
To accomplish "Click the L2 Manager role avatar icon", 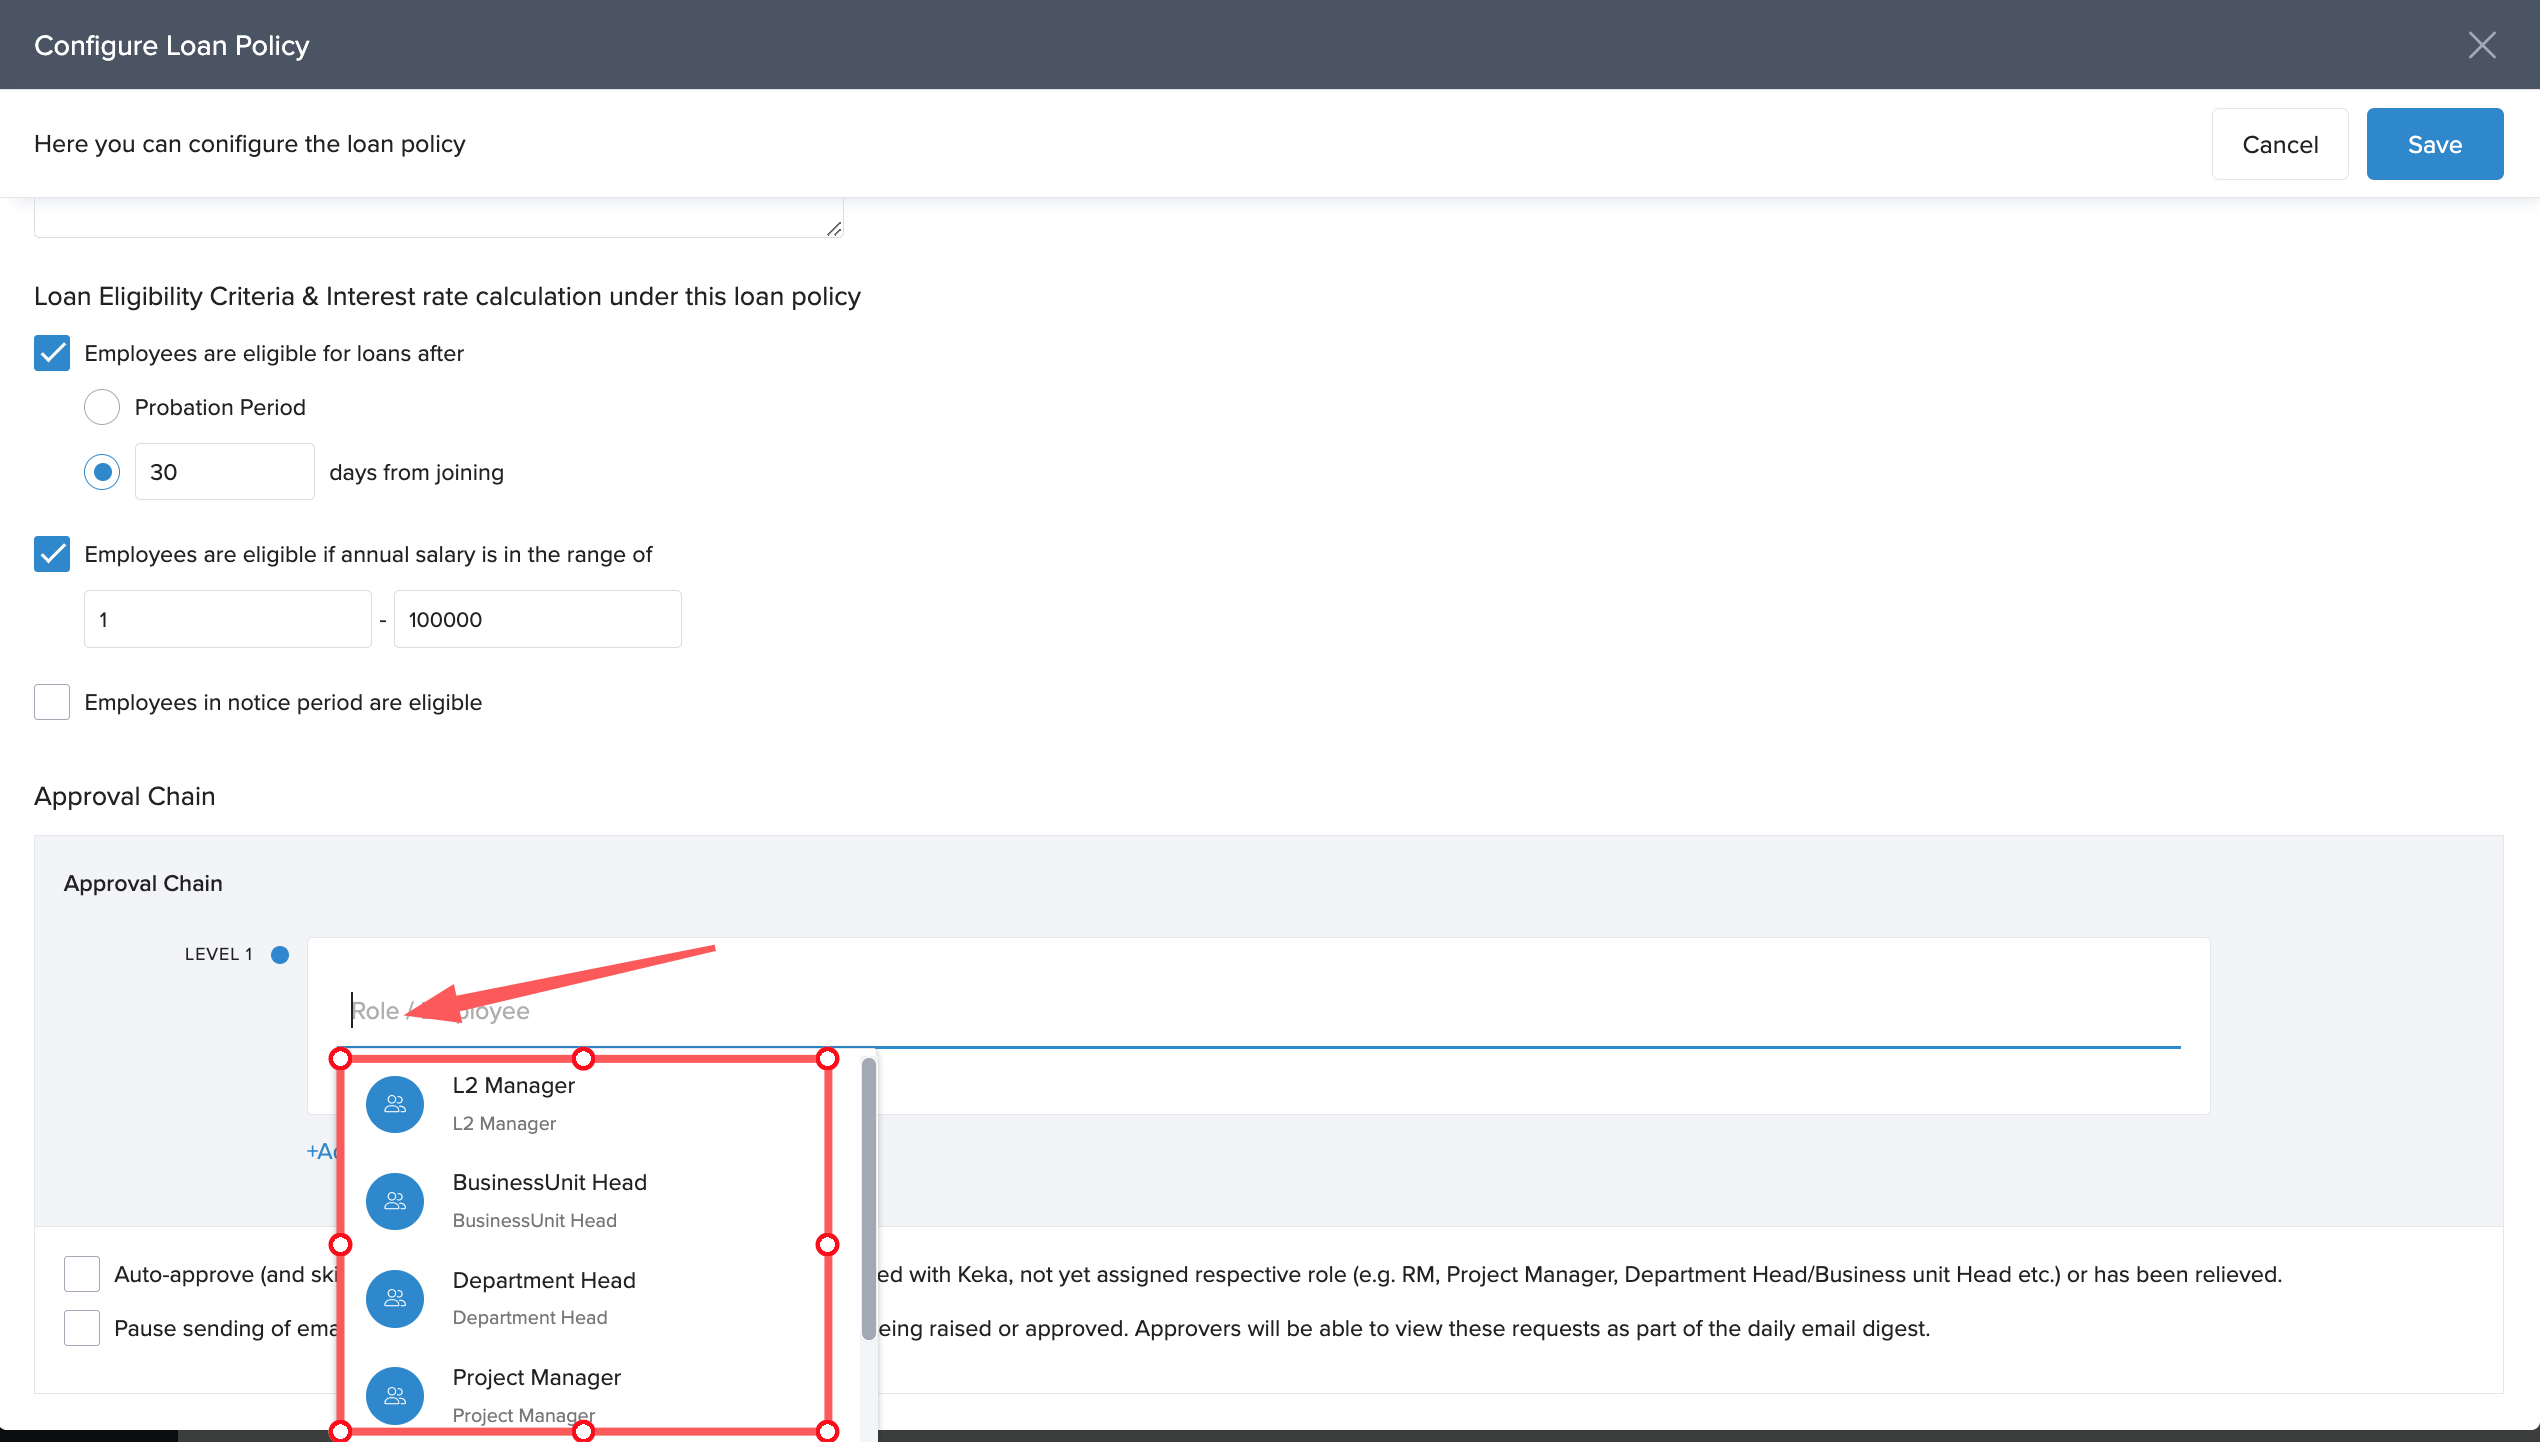I will pos(395,1104).
